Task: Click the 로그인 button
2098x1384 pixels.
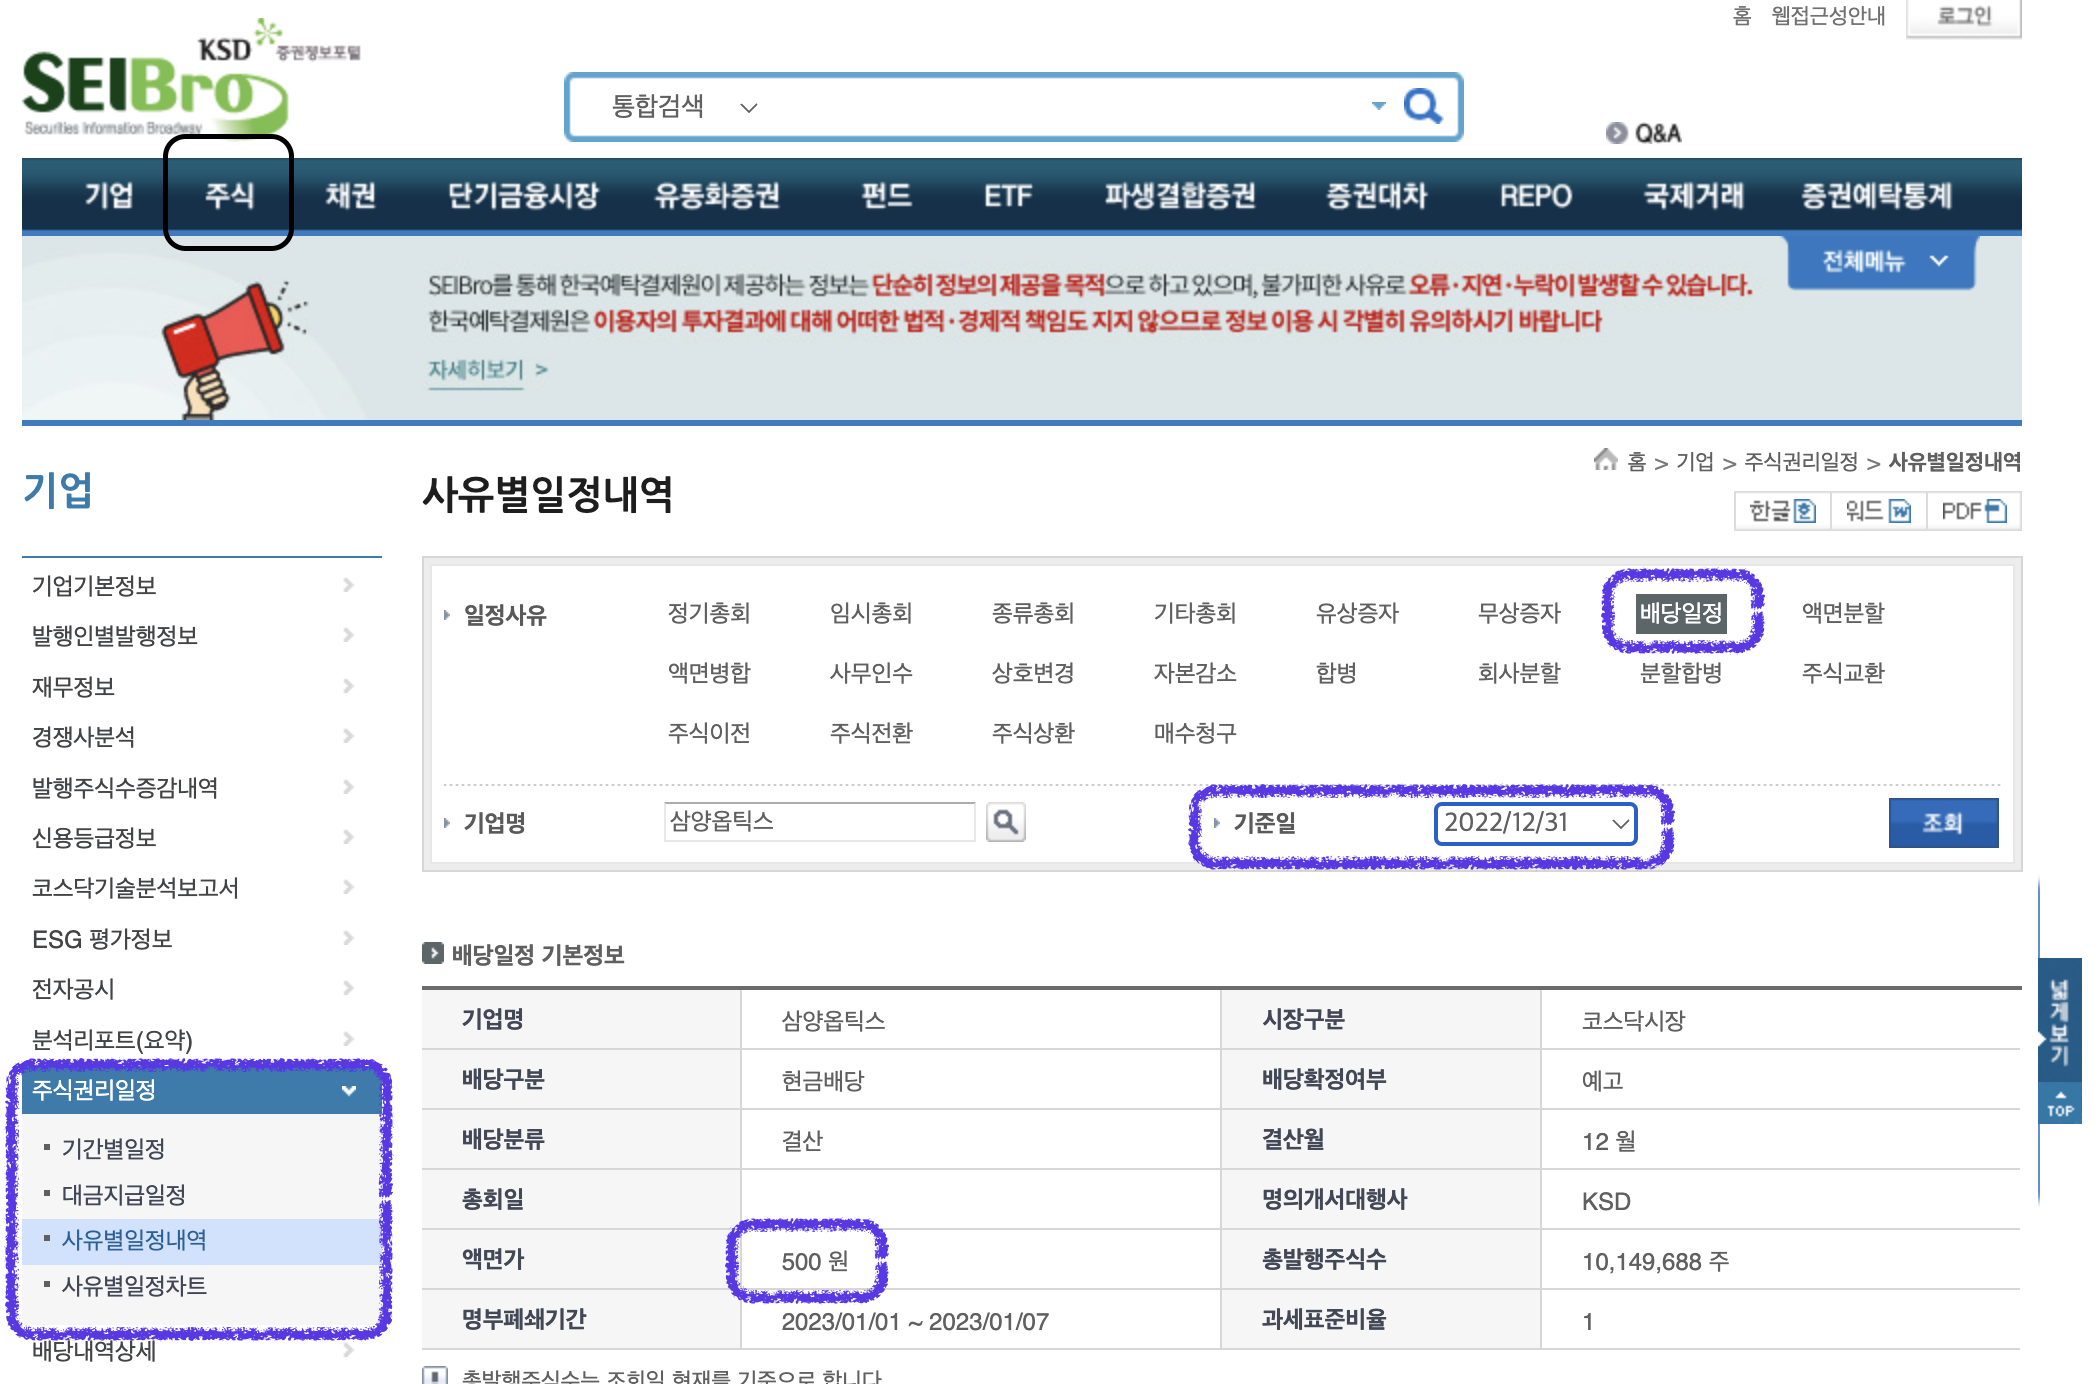Action: pos(1964,17)
